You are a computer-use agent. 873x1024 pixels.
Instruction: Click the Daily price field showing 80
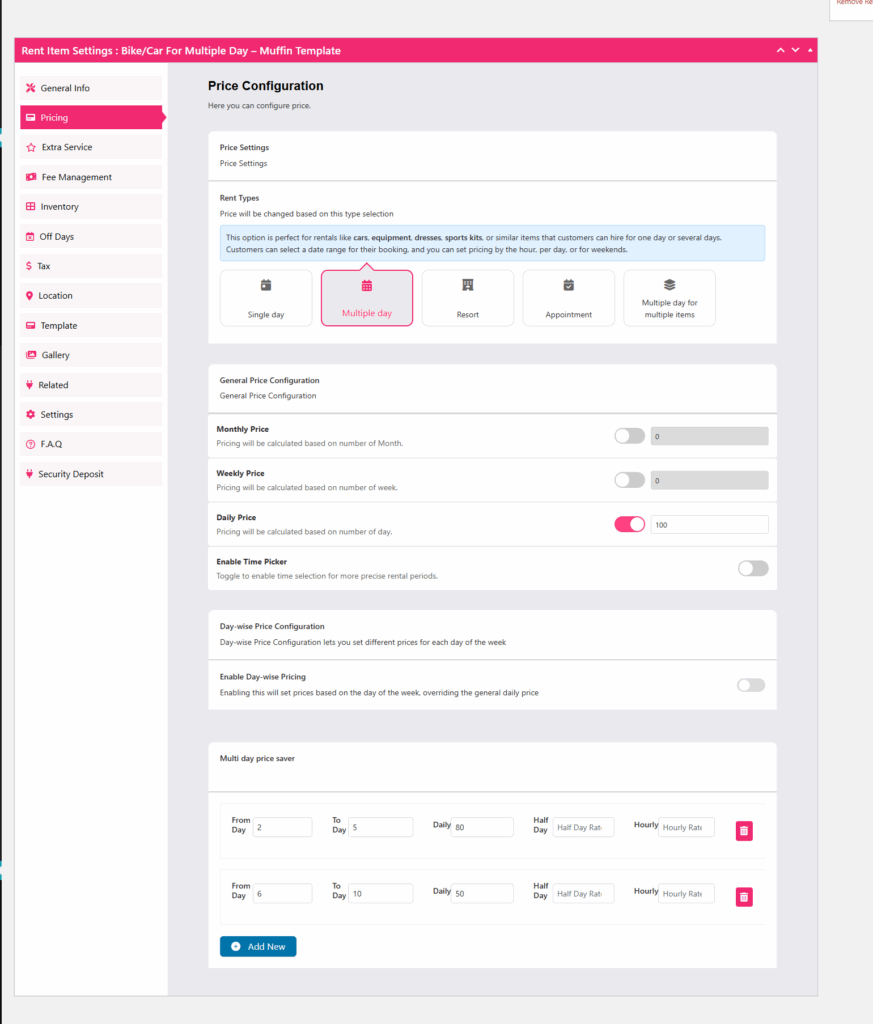coord(483,826)
